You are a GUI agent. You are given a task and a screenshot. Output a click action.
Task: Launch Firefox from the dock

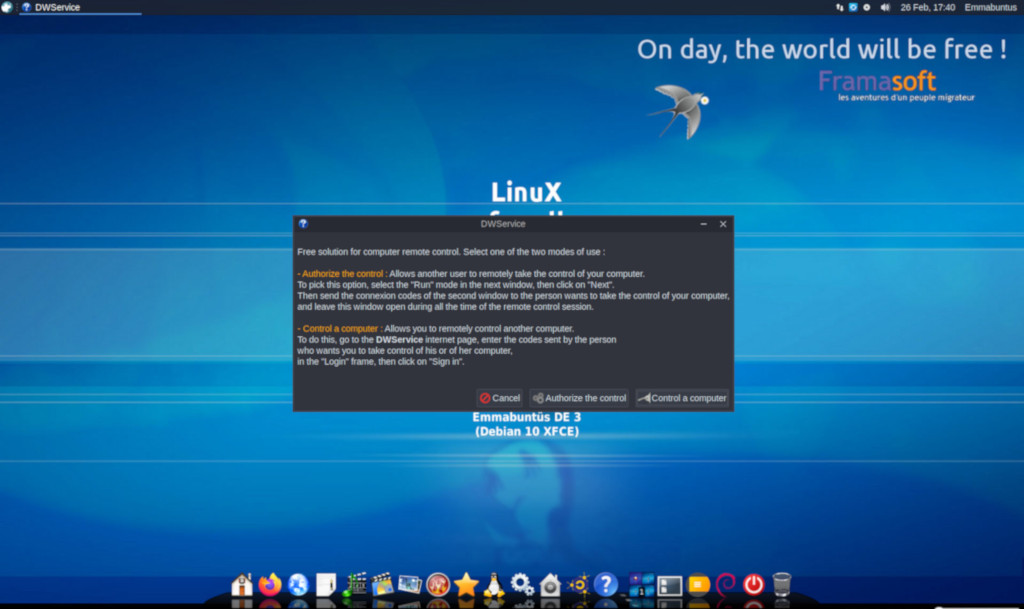(270, 584)
